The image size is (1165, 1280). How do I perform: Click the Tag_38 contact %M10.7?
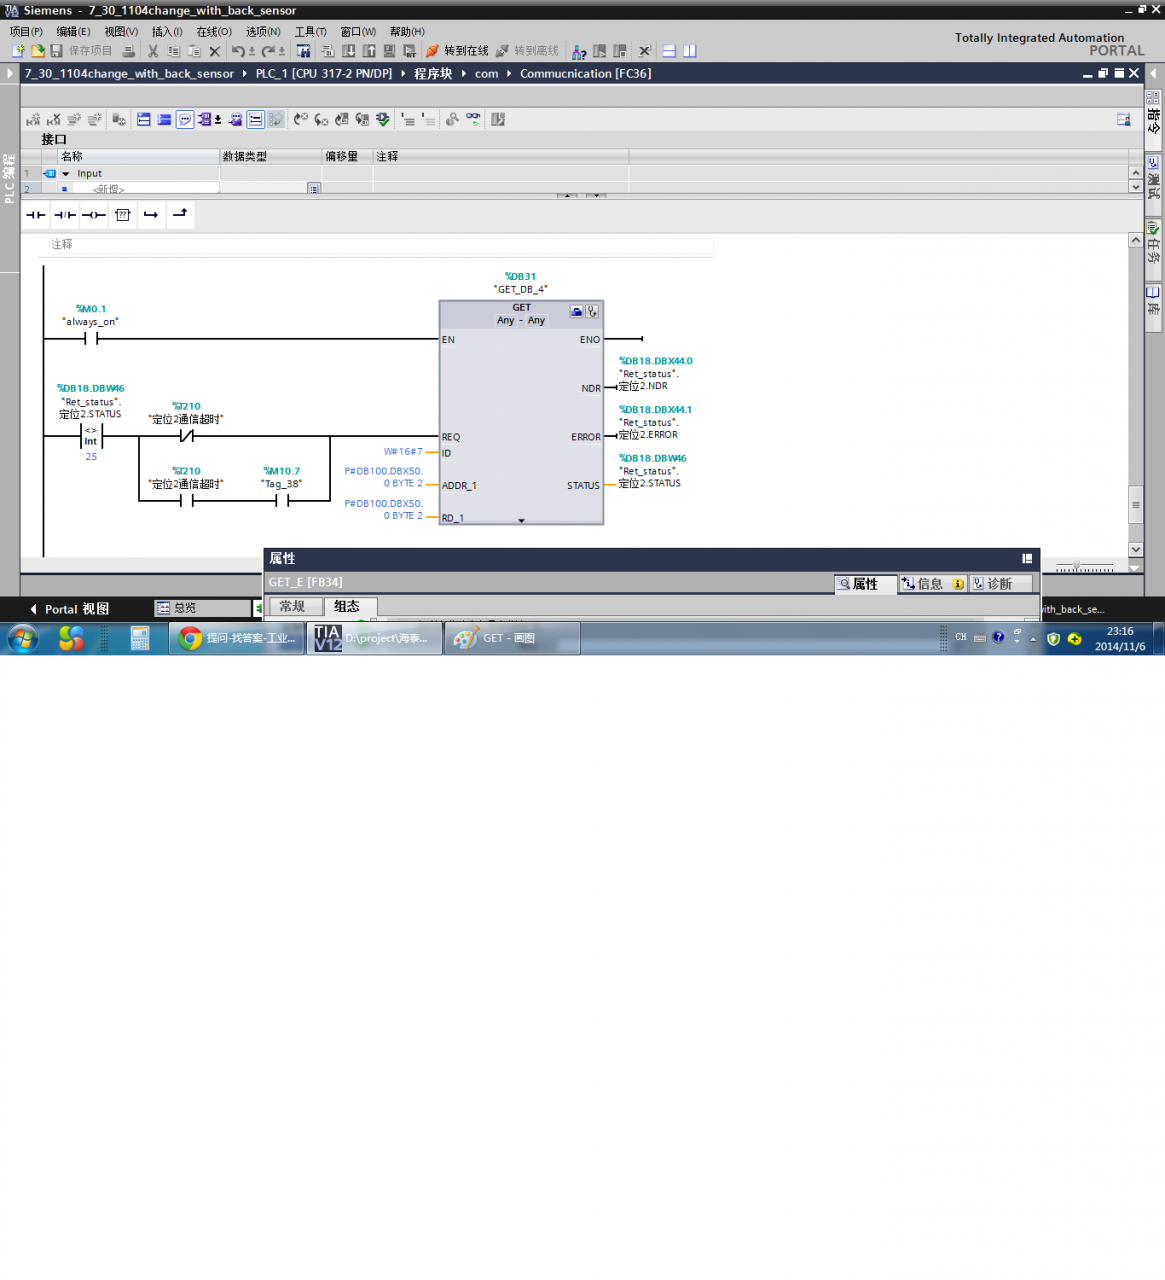pos(282,501)
